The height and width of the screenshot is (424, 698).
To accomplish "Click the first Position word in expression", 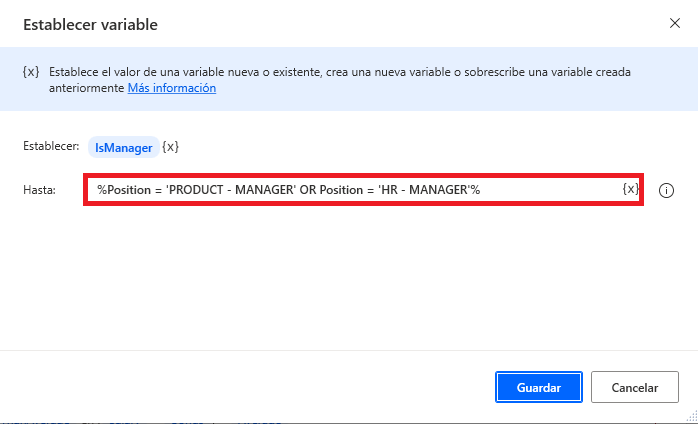I will point(129,190).
